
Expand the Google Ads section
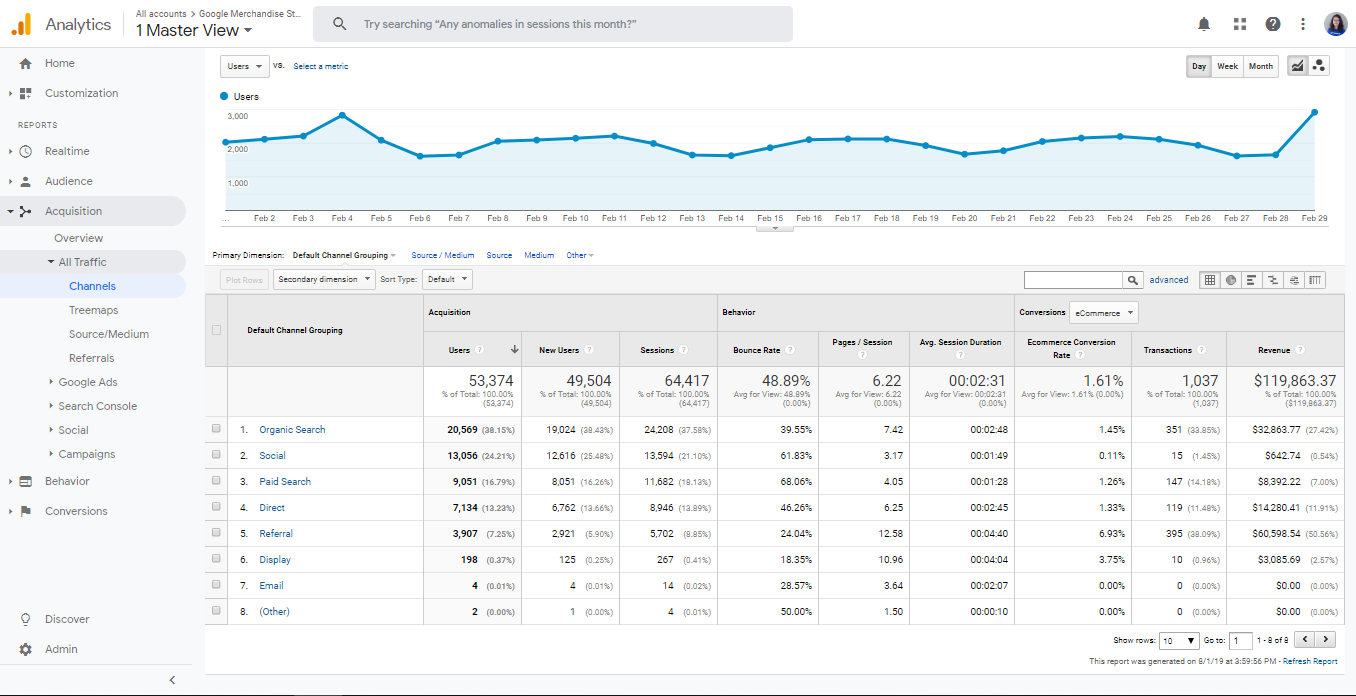coord(88,382)
